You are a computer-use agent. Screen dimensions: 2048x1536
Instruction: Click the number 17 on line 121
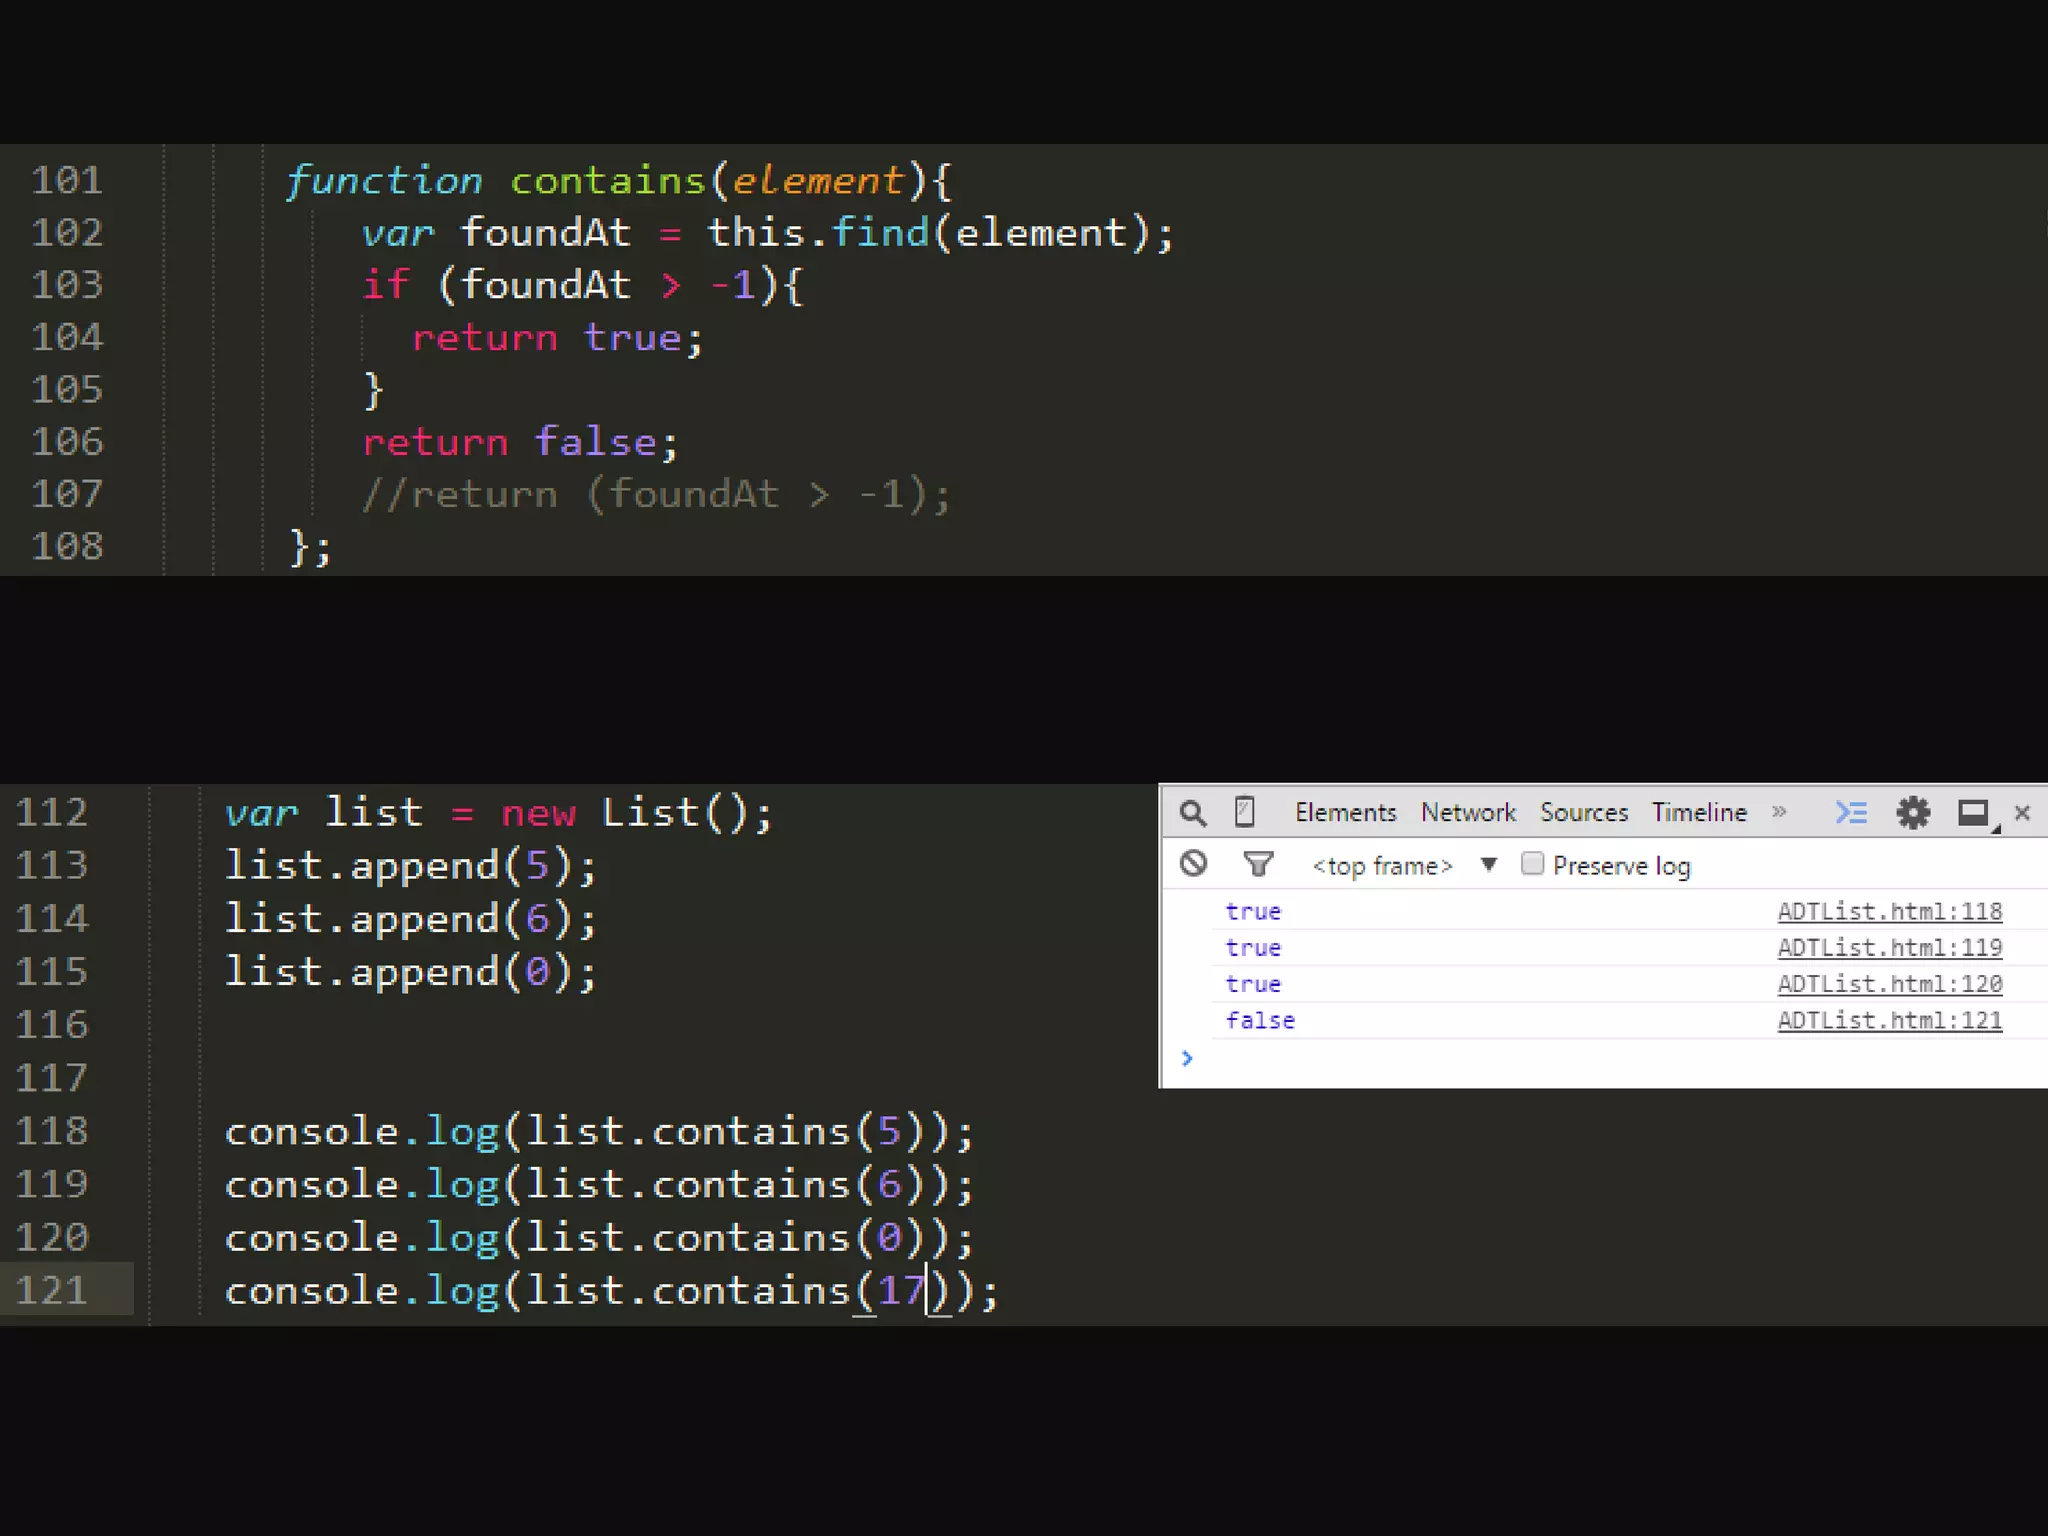[x=901, y=1290]
